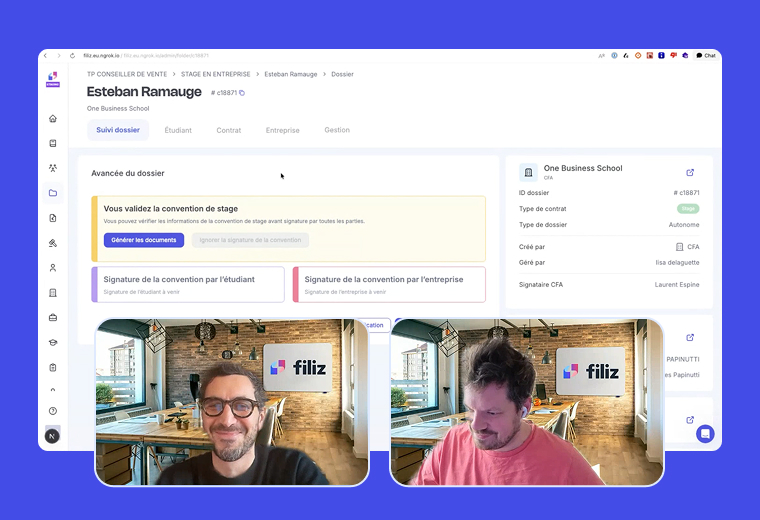The width and height of the screenshot is (760, 520).
Task: Click the orange diamond extension icon
Action: coord(638,56)
